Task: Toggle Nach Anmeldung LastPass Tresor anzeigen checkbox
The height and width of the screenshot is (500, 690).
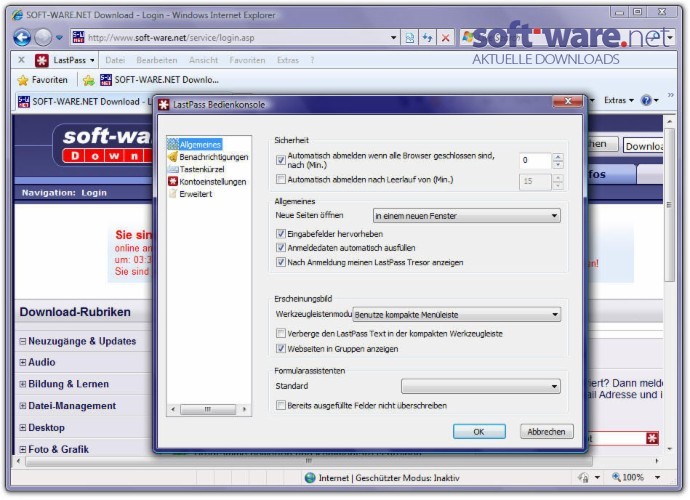Action: [x=280, y=262]
